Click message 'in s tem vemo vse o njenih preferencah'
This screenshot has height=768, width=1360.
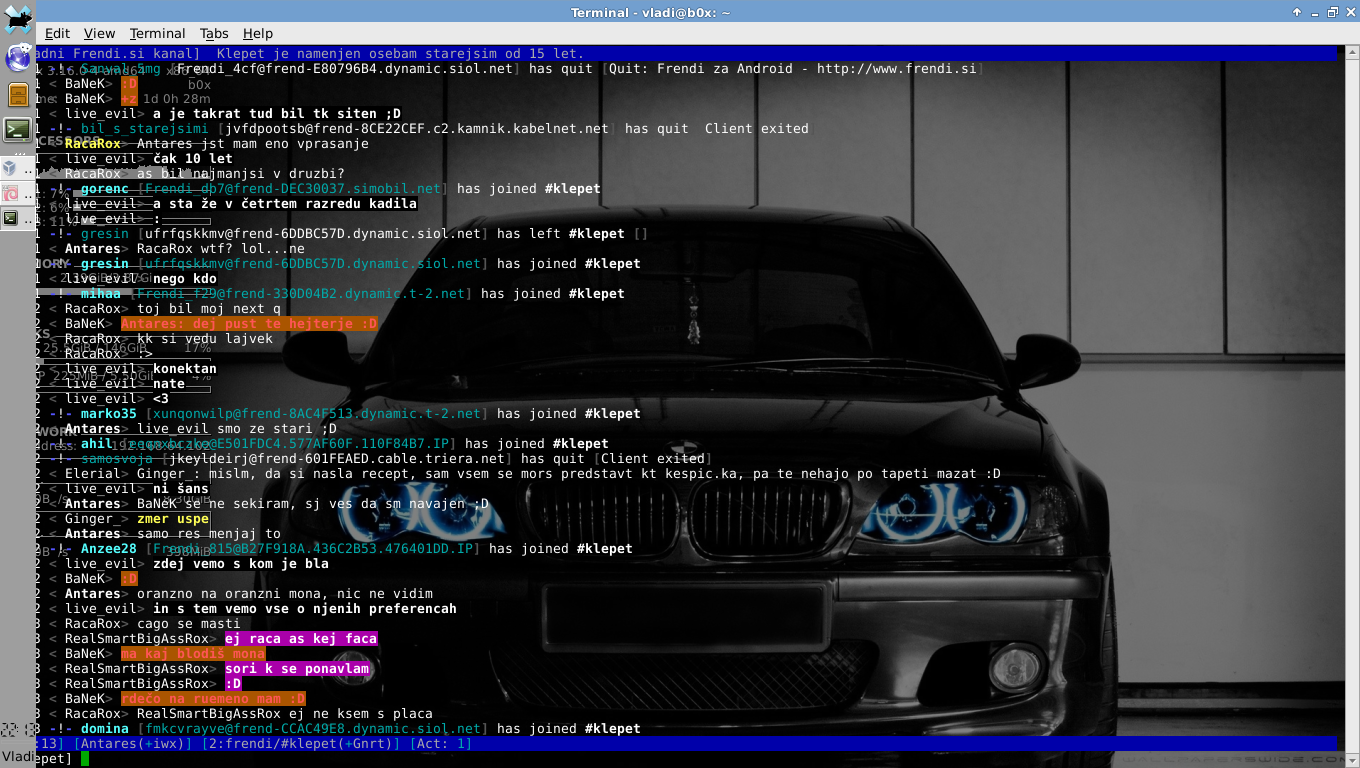pos(305,609)
